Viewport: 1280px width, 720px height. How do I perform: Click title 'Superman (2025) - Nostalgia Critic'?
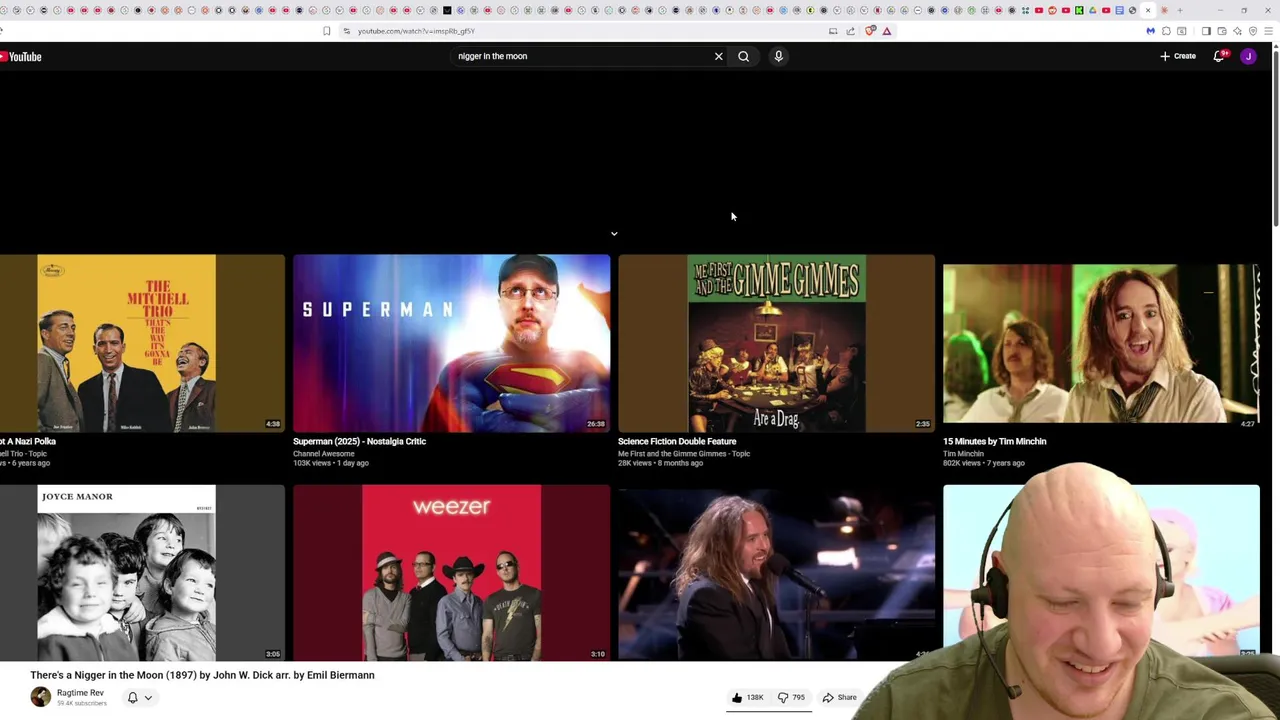click(x=359, y=441)
